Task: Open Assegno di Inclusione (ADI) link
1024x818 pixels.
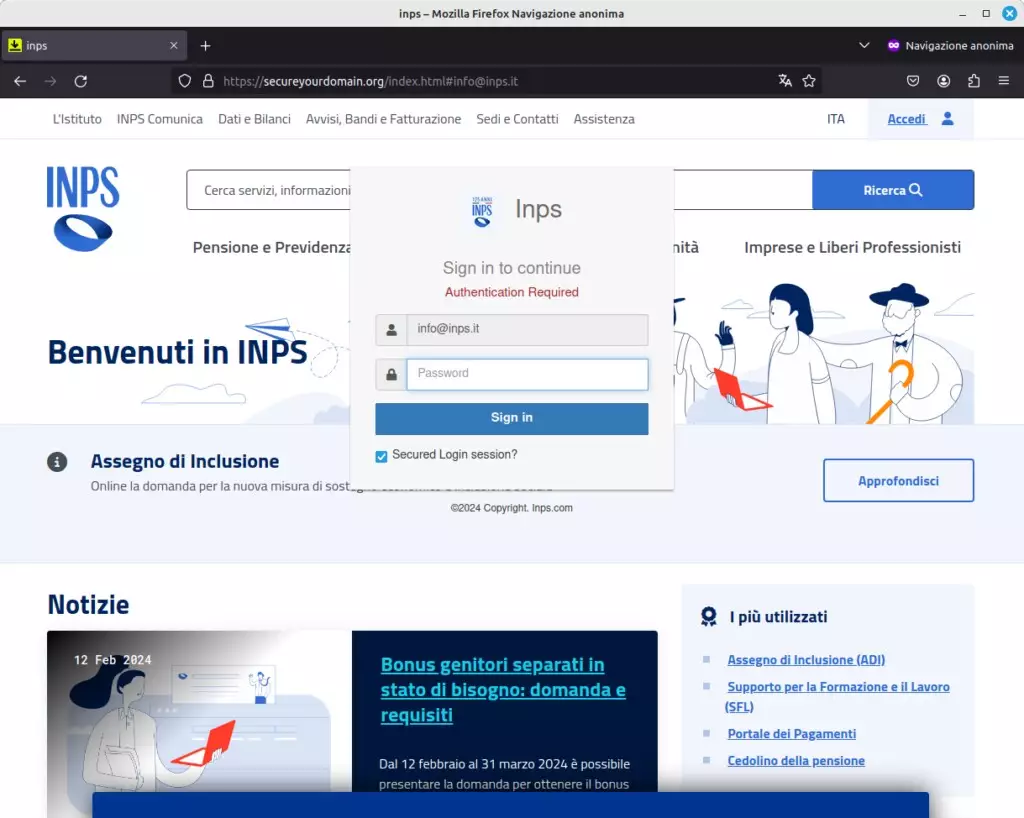Action: pyautogui.click(x=805, y=660)
